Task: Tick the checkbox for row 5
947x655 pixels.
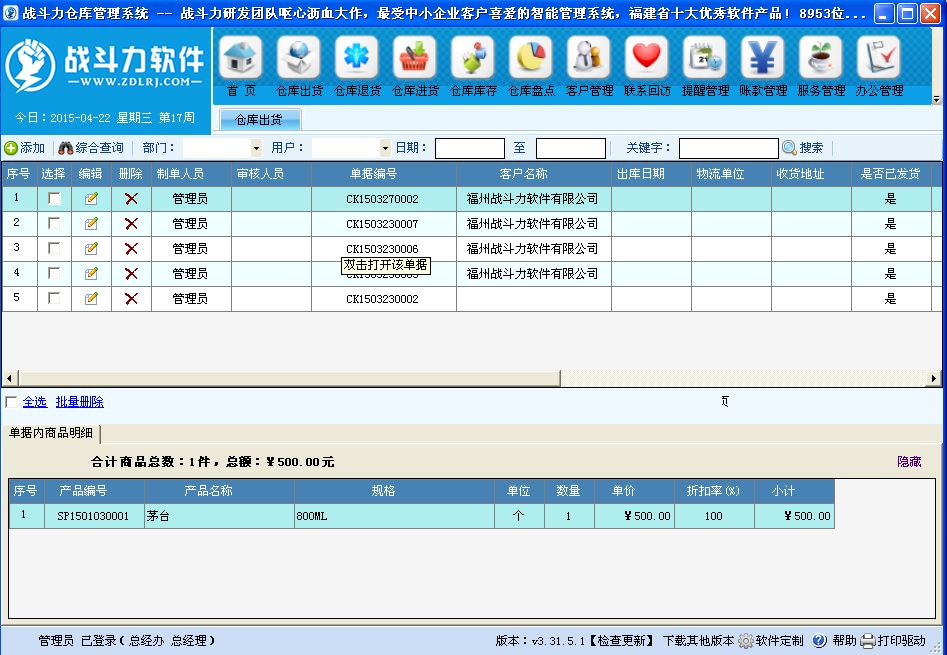Action: pos(54,299)
